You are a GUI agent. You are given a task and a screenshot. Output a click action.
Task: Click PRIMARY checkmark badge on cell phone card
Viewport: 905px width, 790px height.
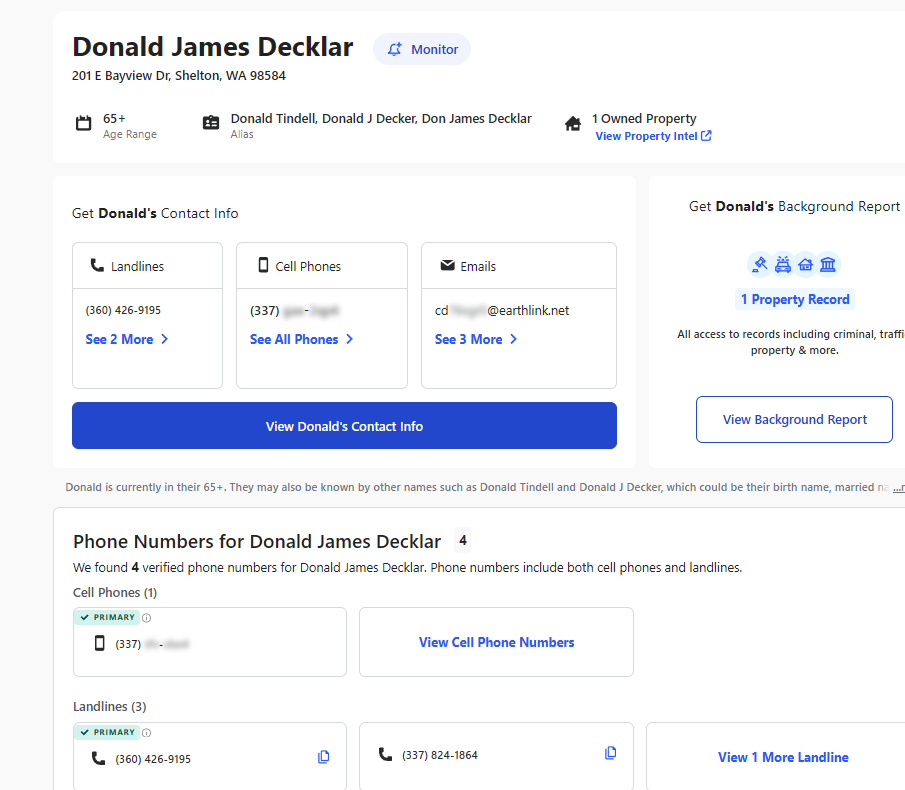107,617
